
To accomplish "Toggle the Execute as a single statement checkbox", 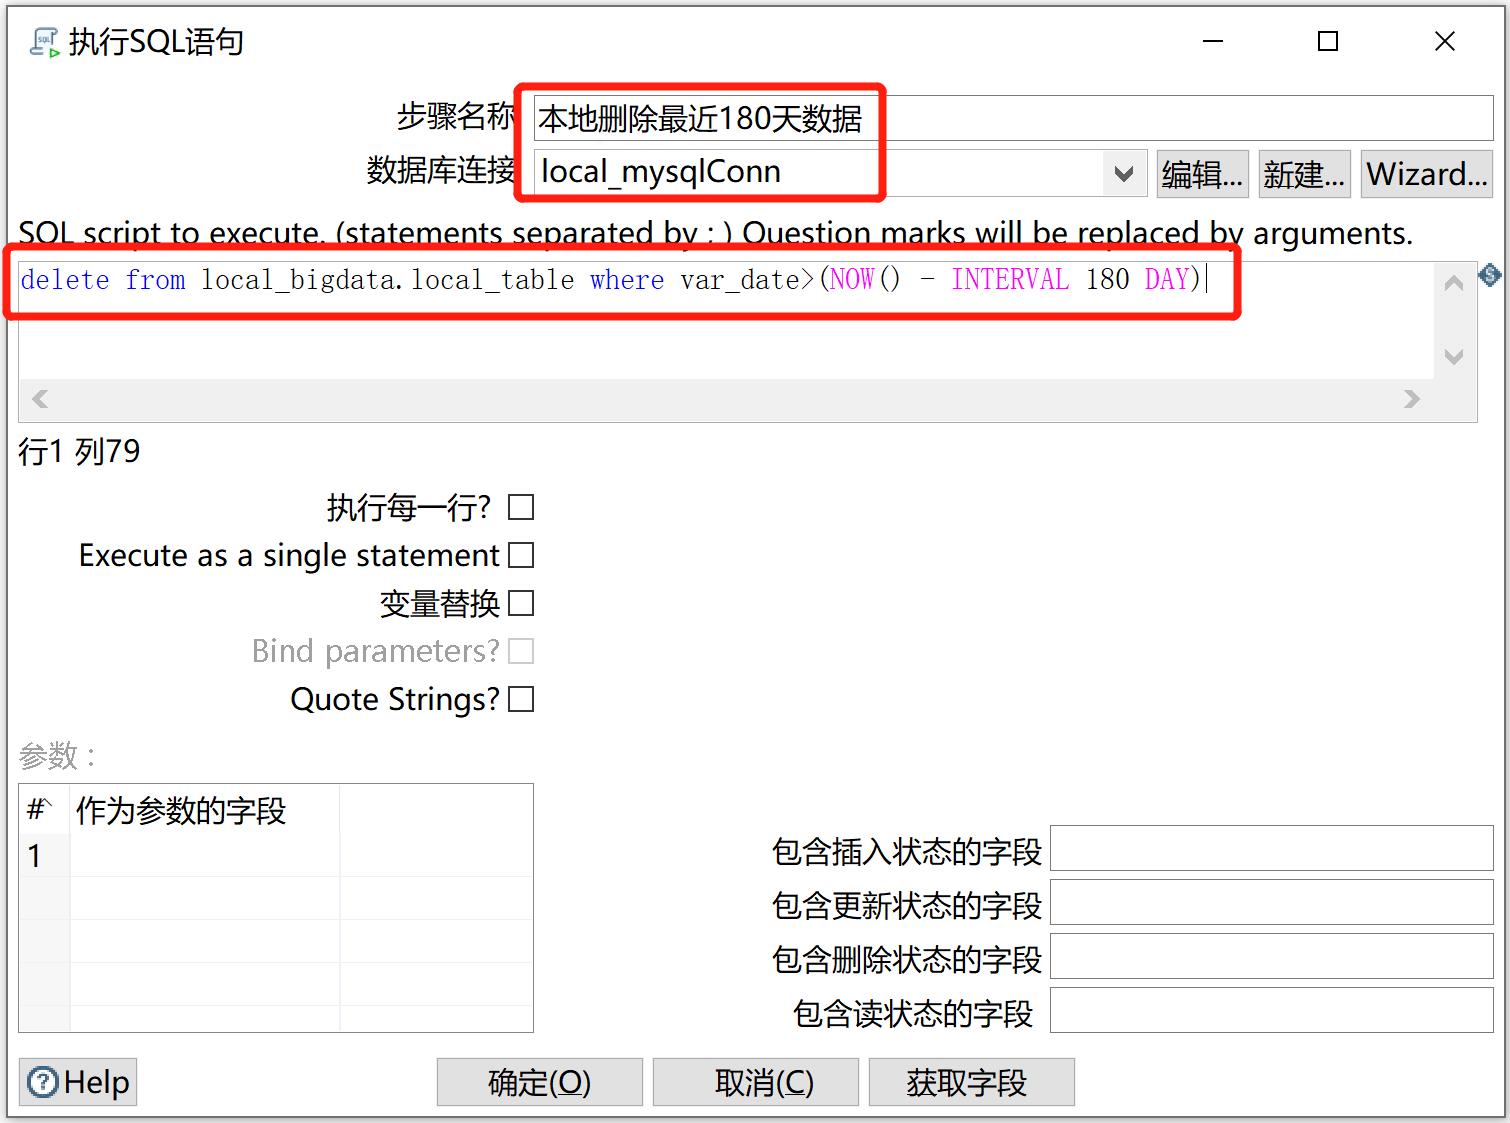I will point(521,555).
